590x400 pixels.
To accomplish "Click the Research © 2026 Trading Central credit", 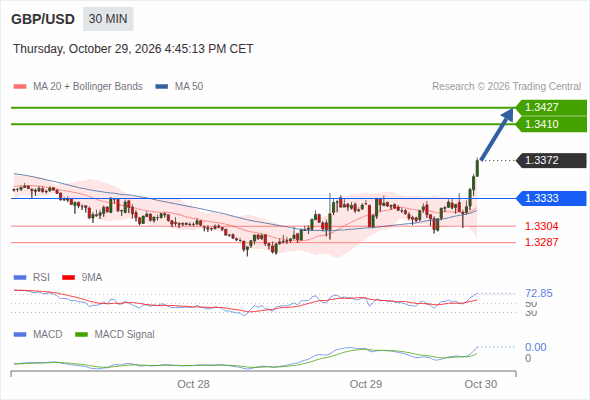I will 506,87.
